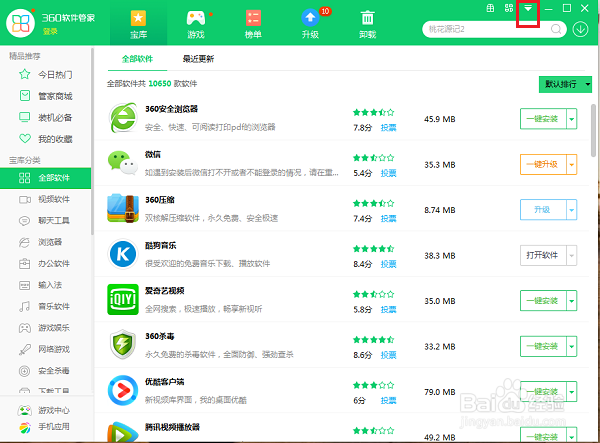Click the 360安全浏览器 app icon
This screenshot has width=600, height=443.
122,117
